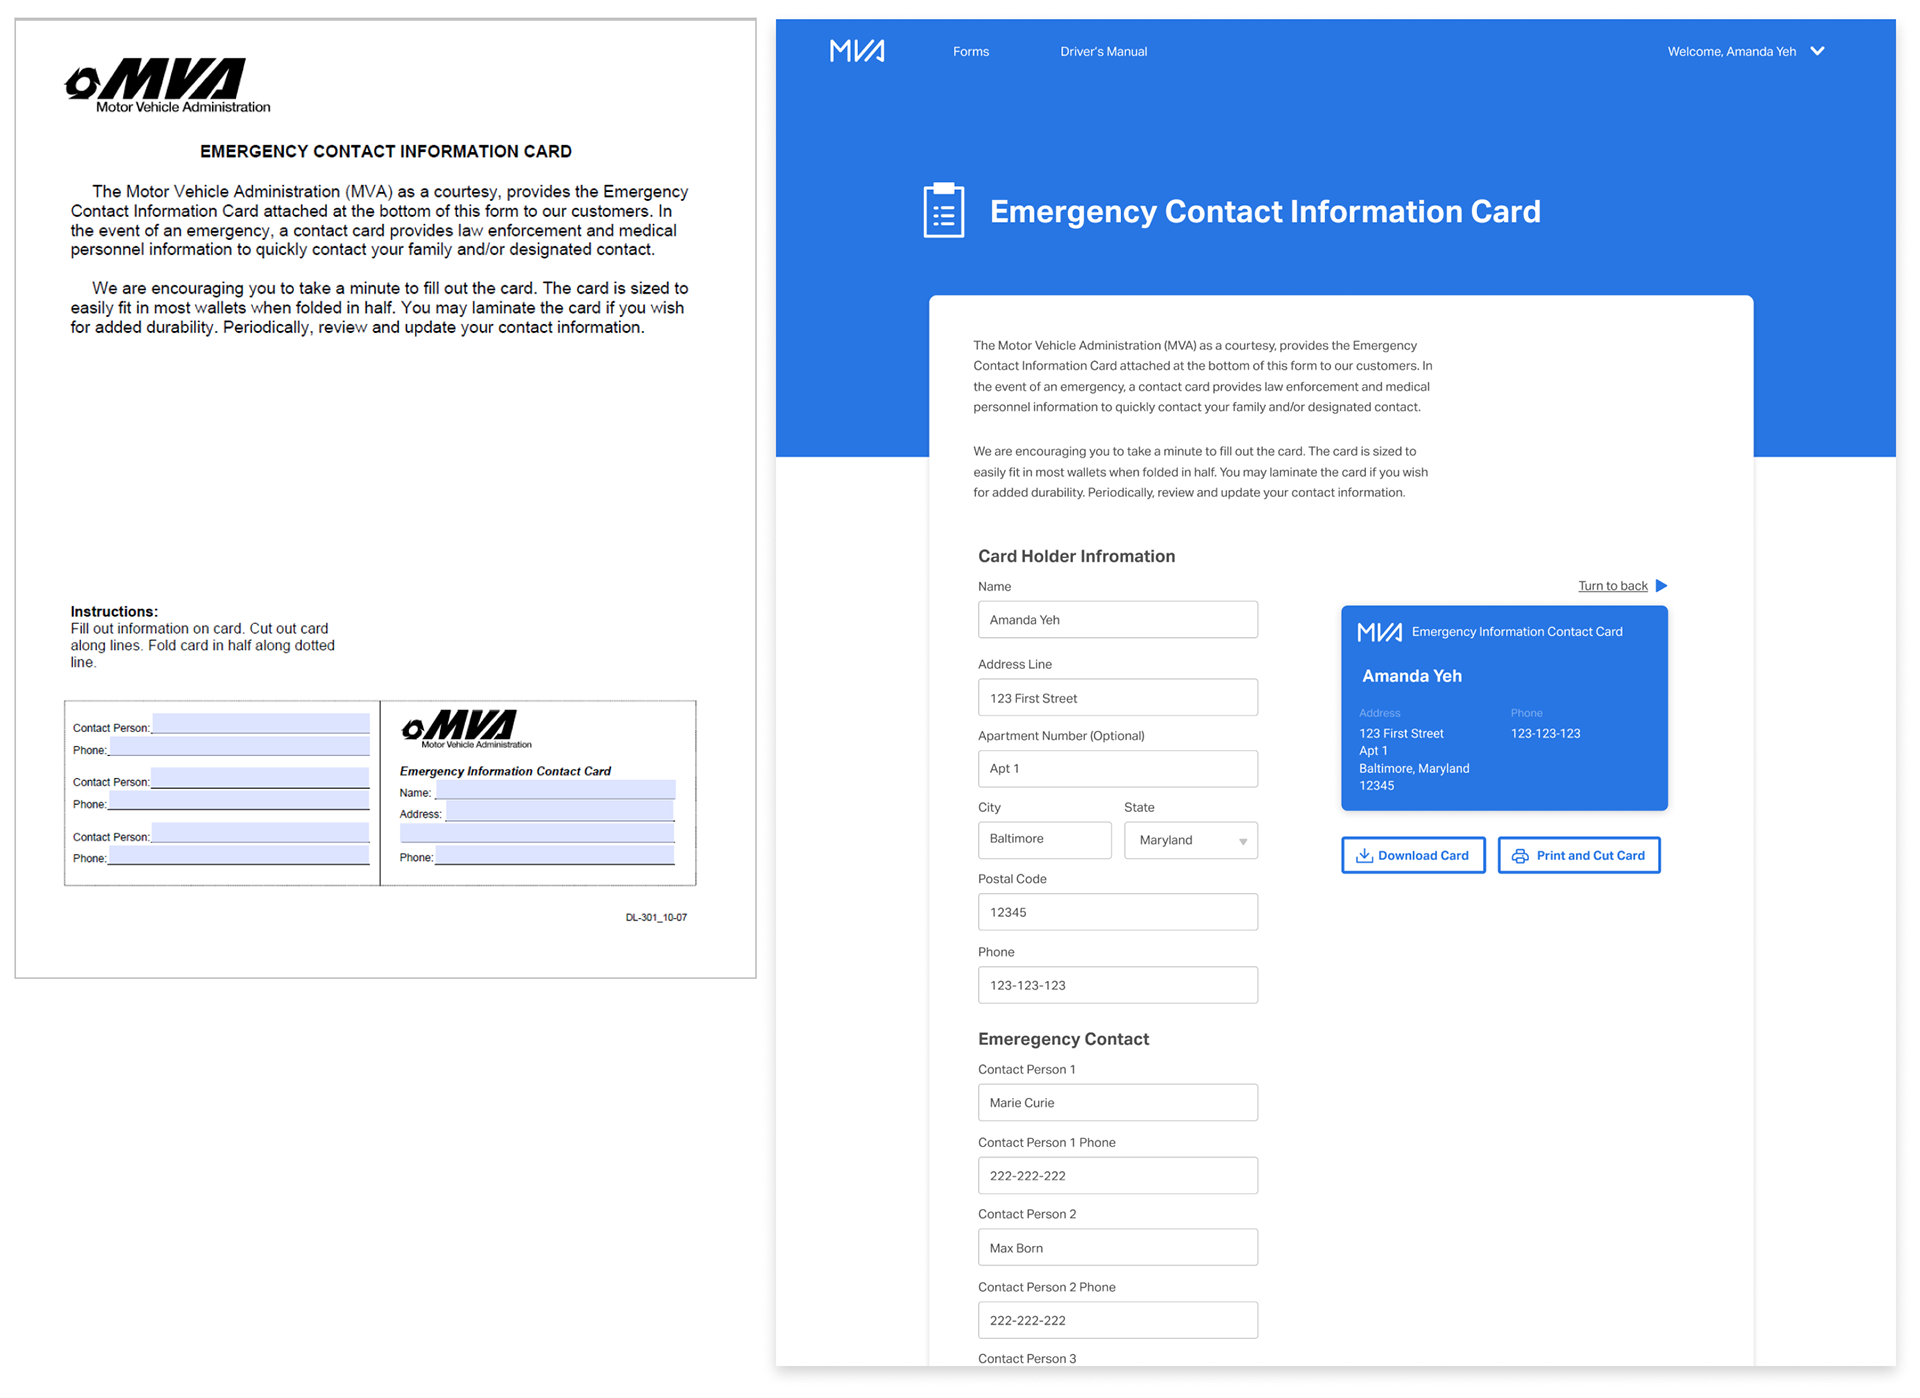1920x1398 pixels.
Task: Open the Forms menu item
Action: tap(970, 52)
